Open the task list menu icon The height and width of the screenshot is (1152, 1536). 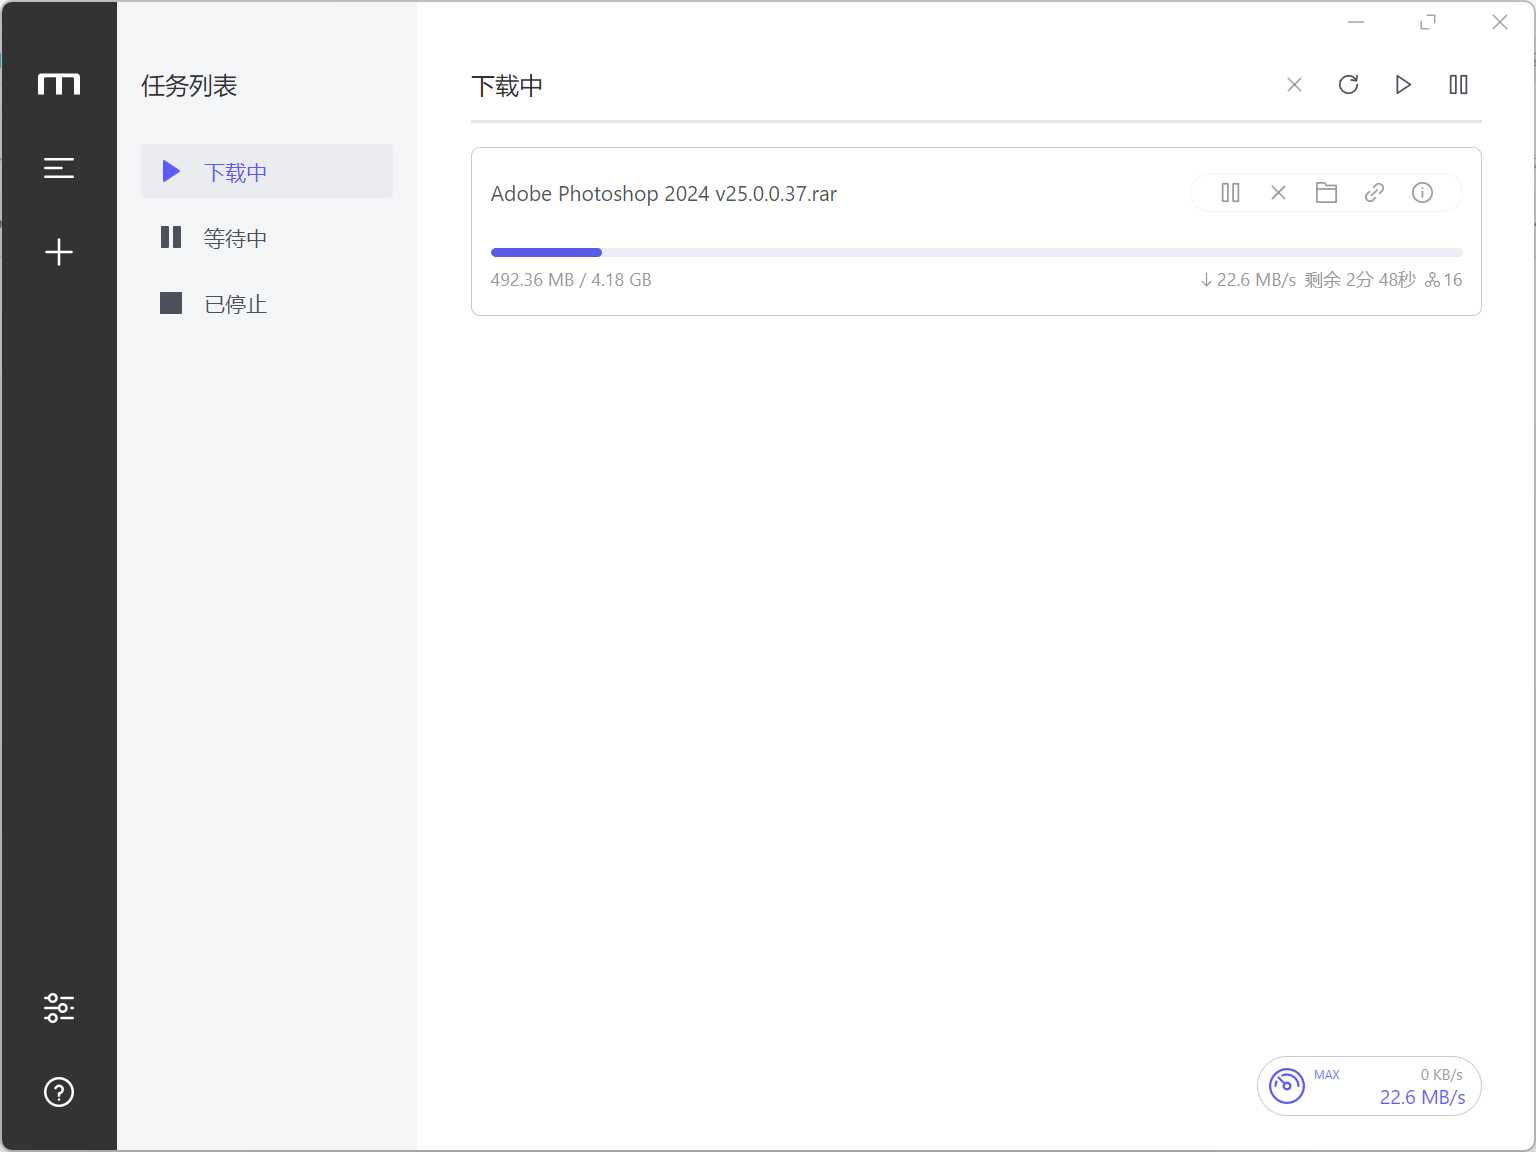point(59,168)
